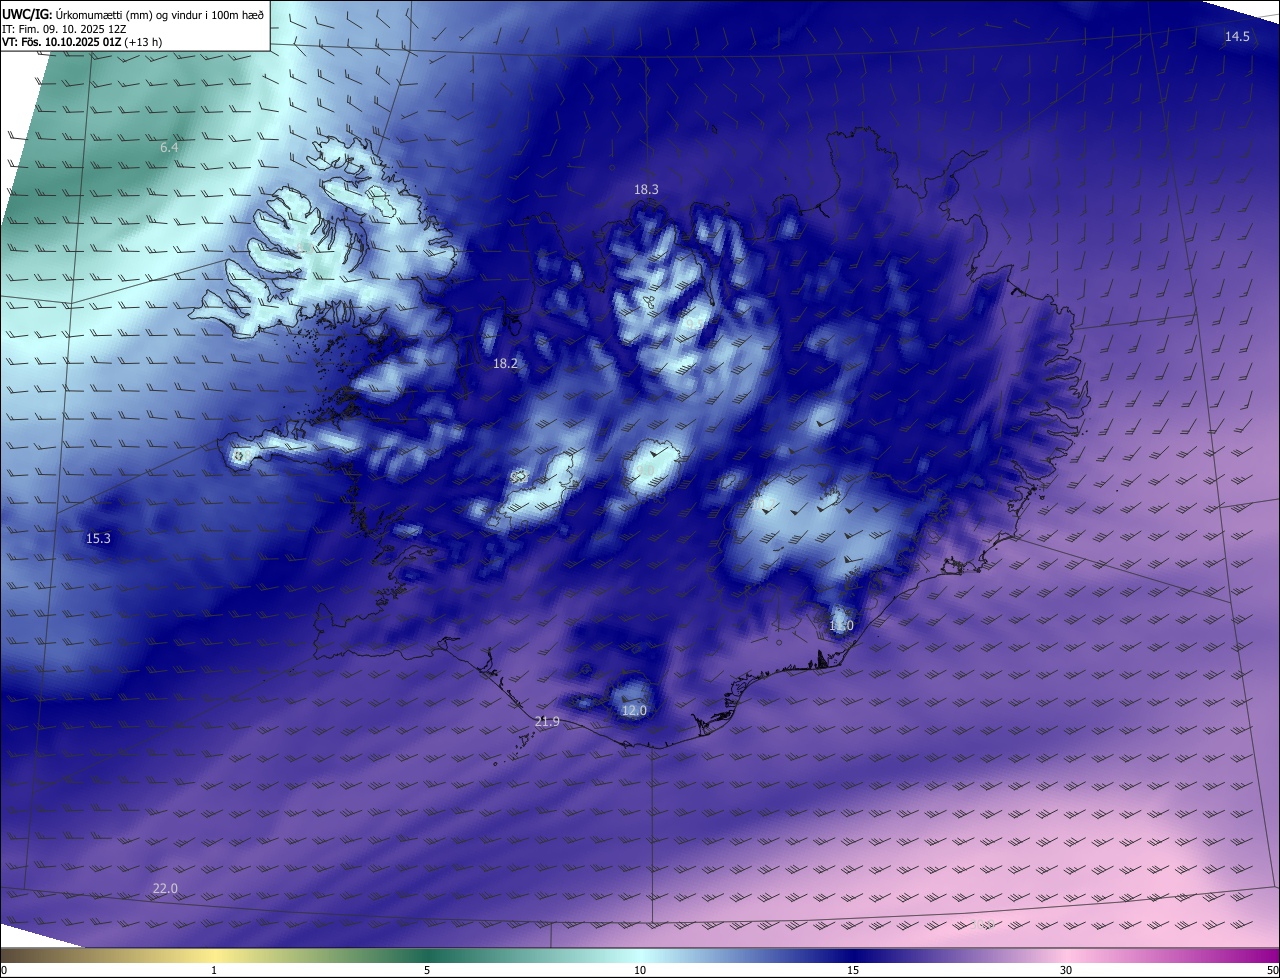1280x978 pixels.
Task: Select the 11.0 value label on the map
Action: pyautogui.click(x=841, y=626)
